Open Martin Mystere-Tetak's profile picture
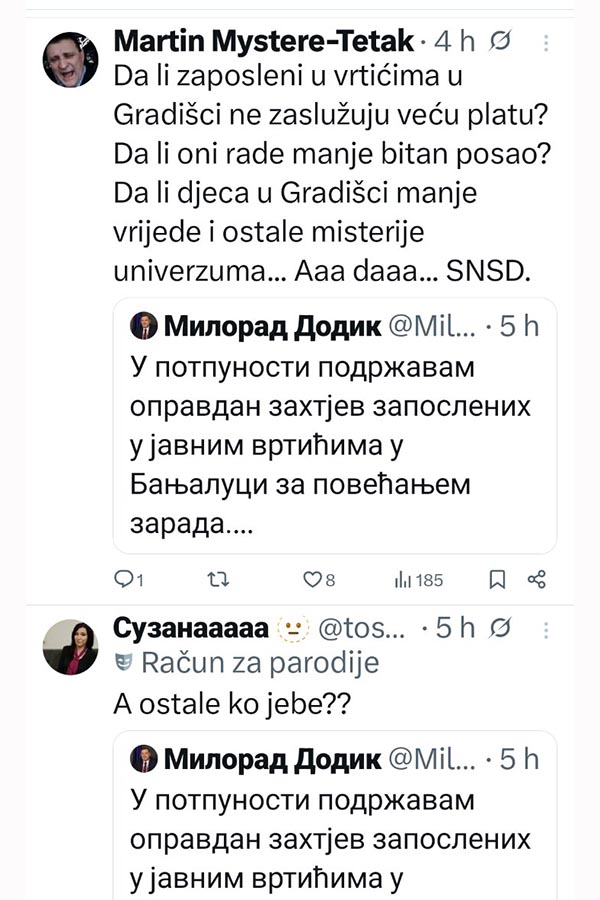The image size is (600, 900). (x=69, y=60)
